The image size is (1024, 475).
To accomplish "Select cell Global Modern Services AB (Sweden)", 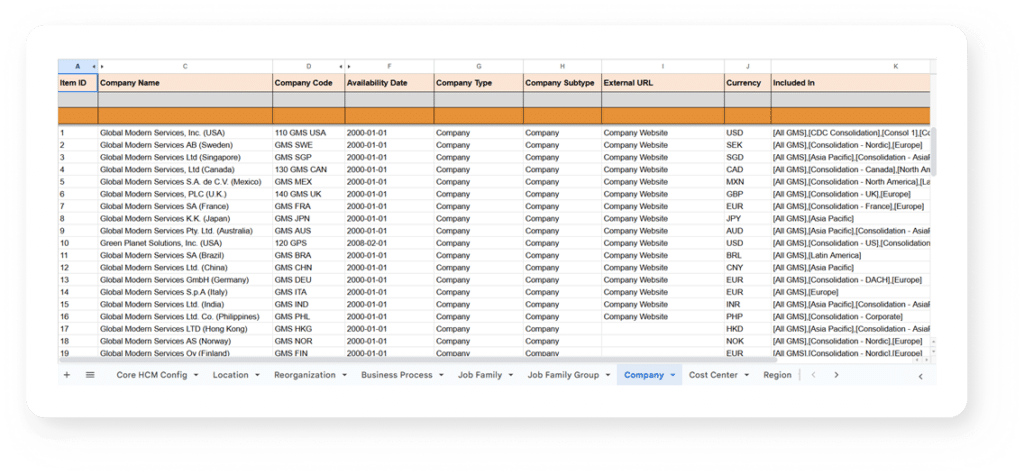I will [x=185, y=145].
